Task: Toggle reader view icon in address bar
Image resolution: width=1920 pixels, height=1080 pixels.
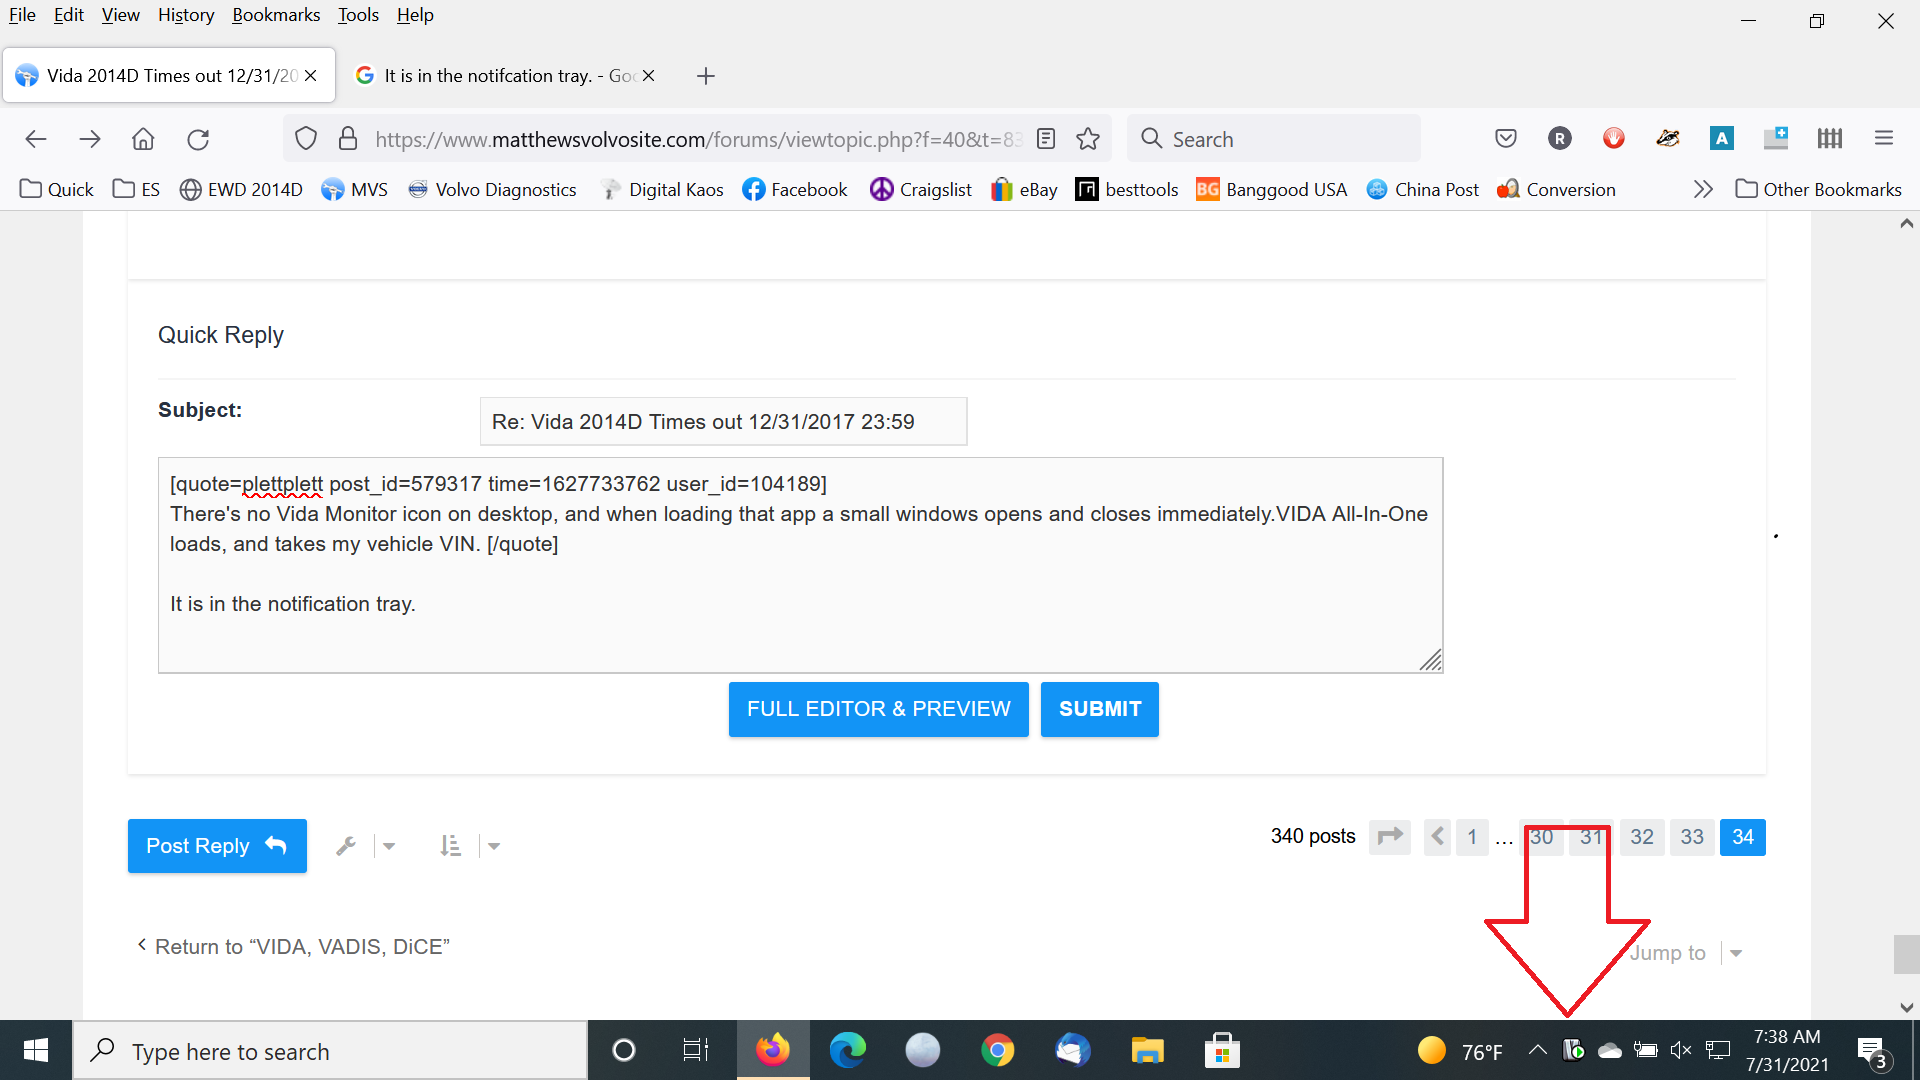Action: (1046, 139)
